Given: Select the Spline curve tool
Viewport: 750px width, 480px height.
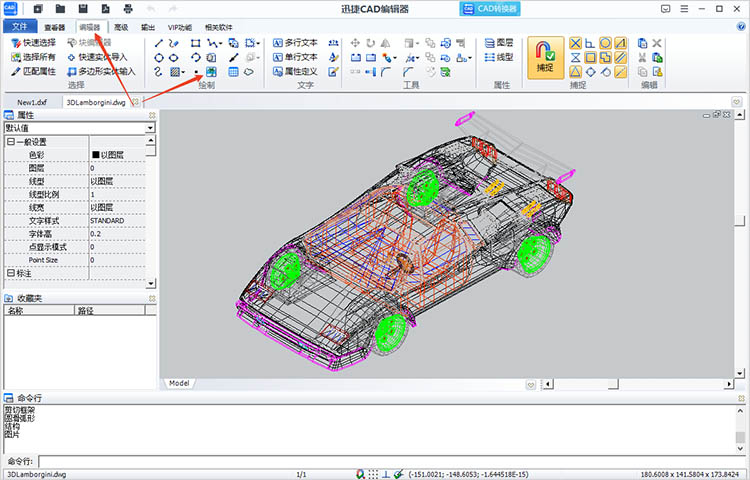Looking at the screenshot, I should click(x=159, y=72).
